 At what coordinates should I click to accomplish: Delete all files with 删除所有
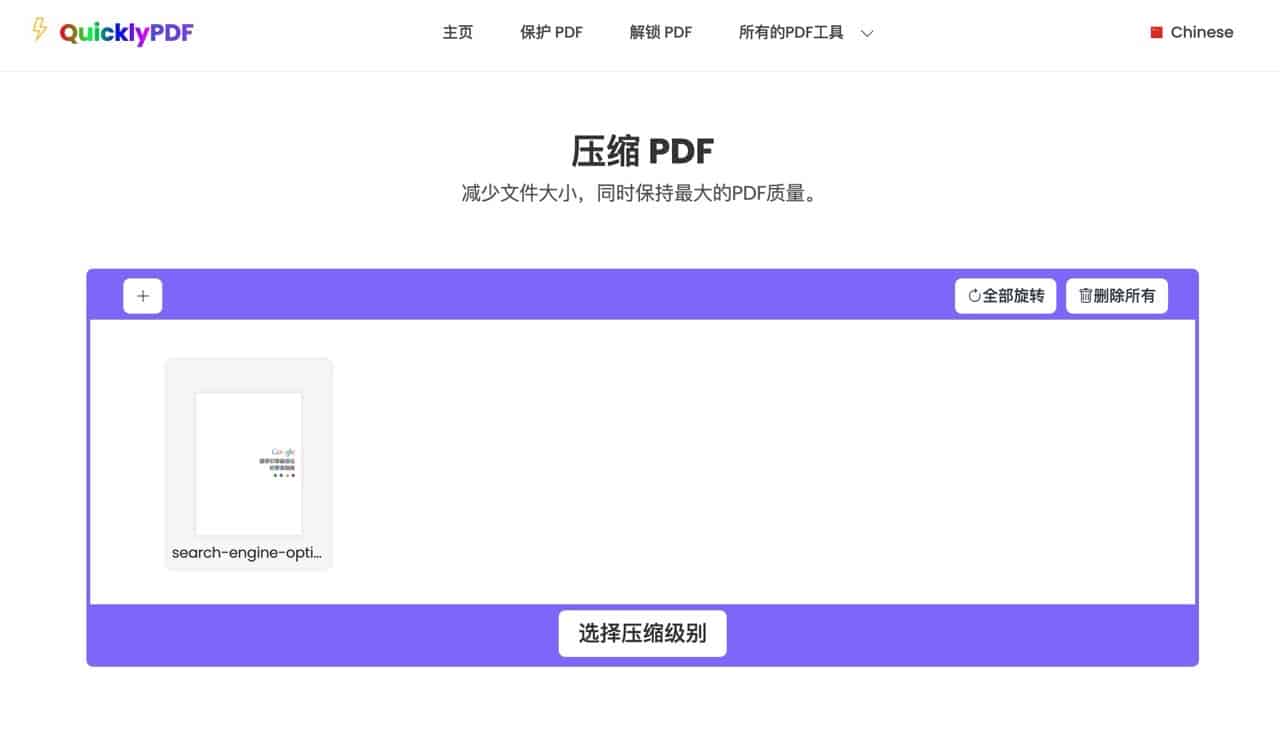tap(1116, 296)
